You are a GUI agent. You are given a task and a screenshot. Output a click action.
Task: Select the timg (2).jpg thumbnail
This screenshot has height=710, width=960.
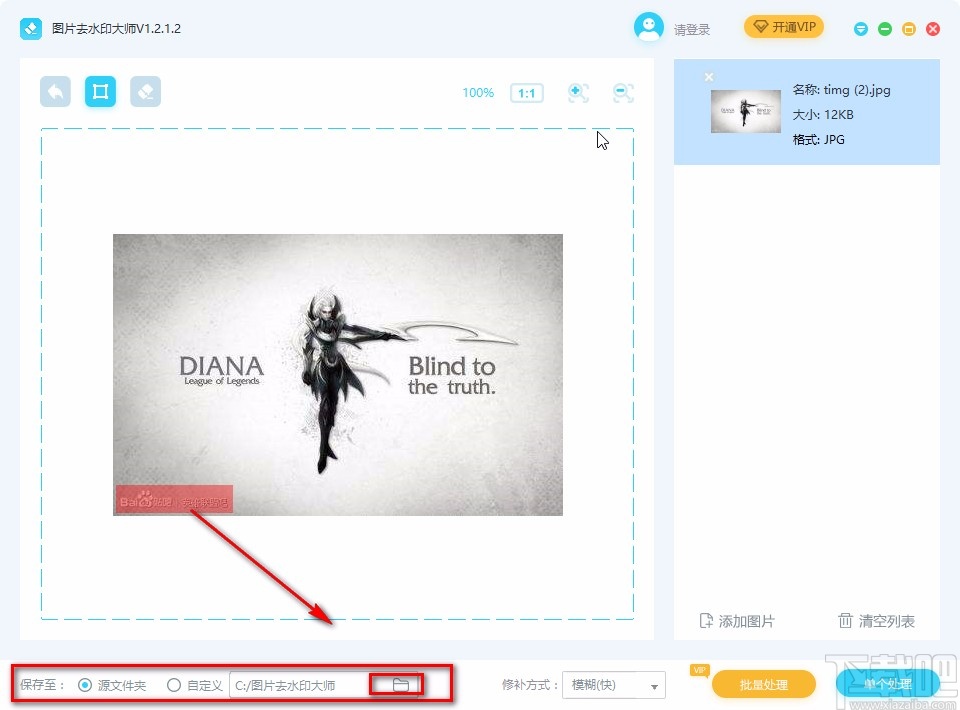pos(746,111)
